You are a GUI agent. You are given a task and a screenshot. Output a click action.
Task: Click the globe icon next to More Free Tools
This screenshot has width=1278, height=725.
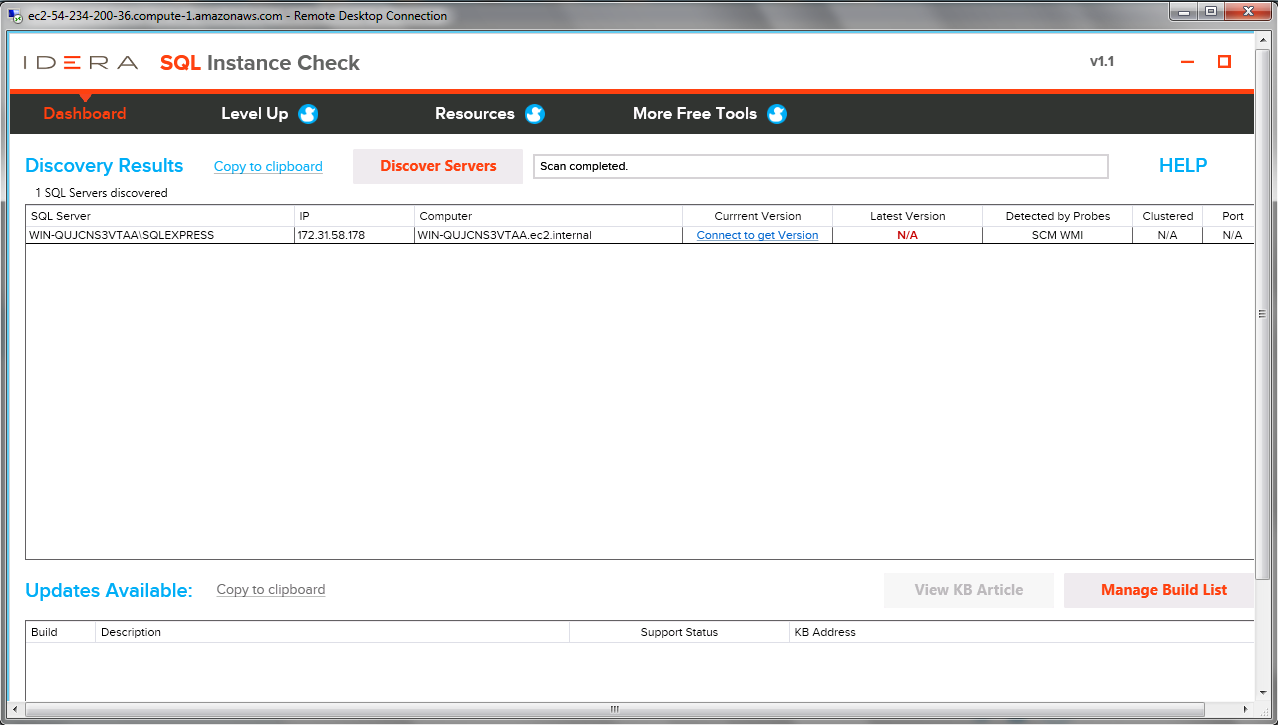(777, 114)
